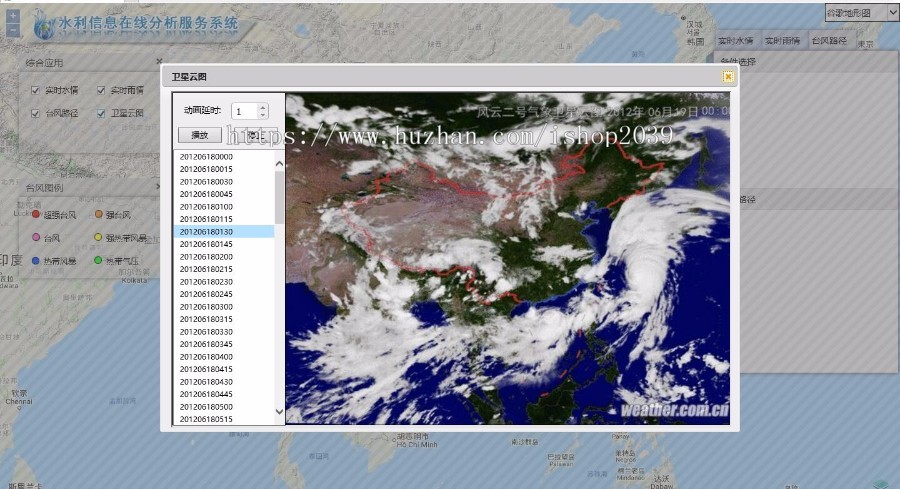Increase animation delay with up arrow
Screen dimensions: 900x489
coord(262,107)
